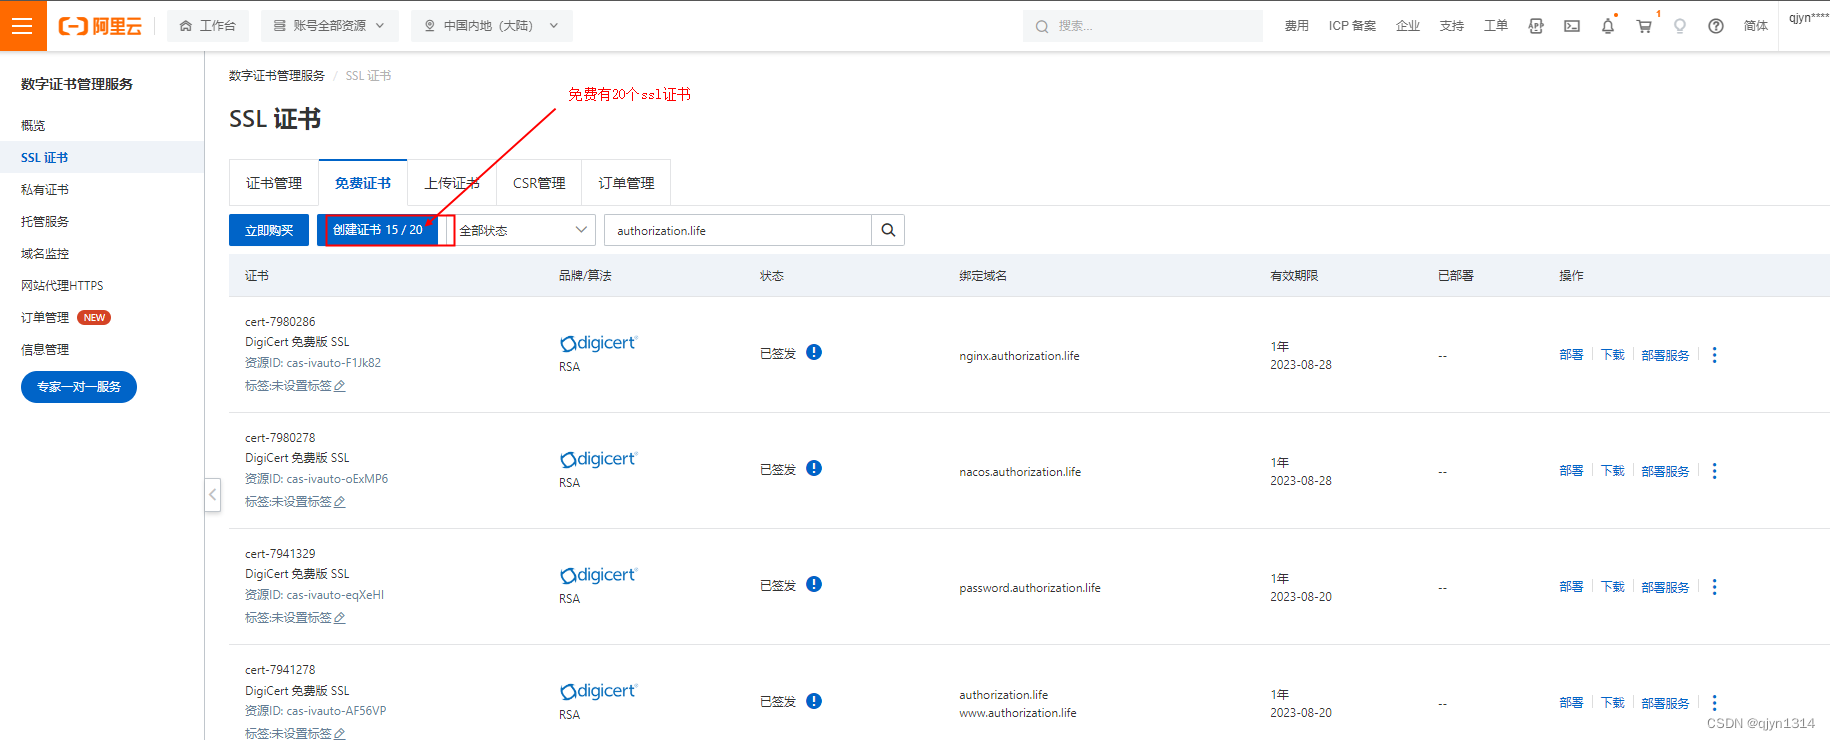Click info icon for nginx.authorization.life status
The width and height of the screenshot is (1830, 740).
click(x=814, y=352)
